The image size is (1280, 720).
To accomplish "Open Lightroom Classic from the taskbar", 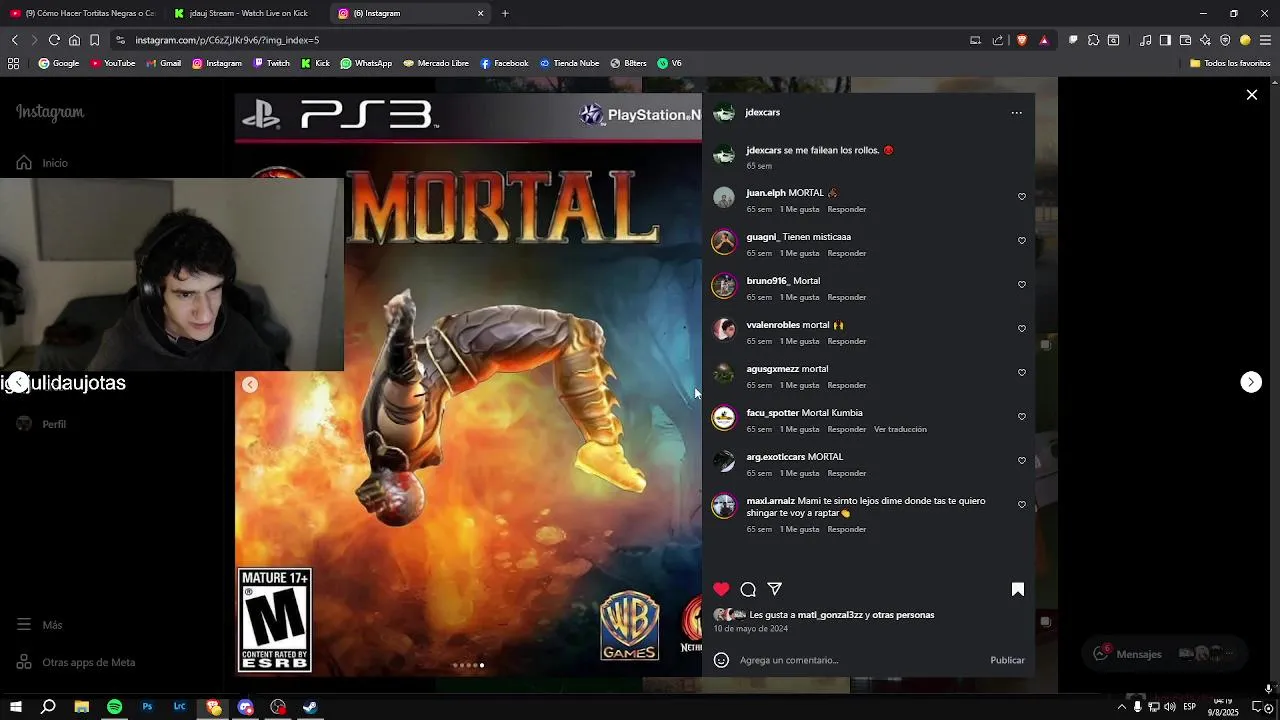I will coord(180,707).
